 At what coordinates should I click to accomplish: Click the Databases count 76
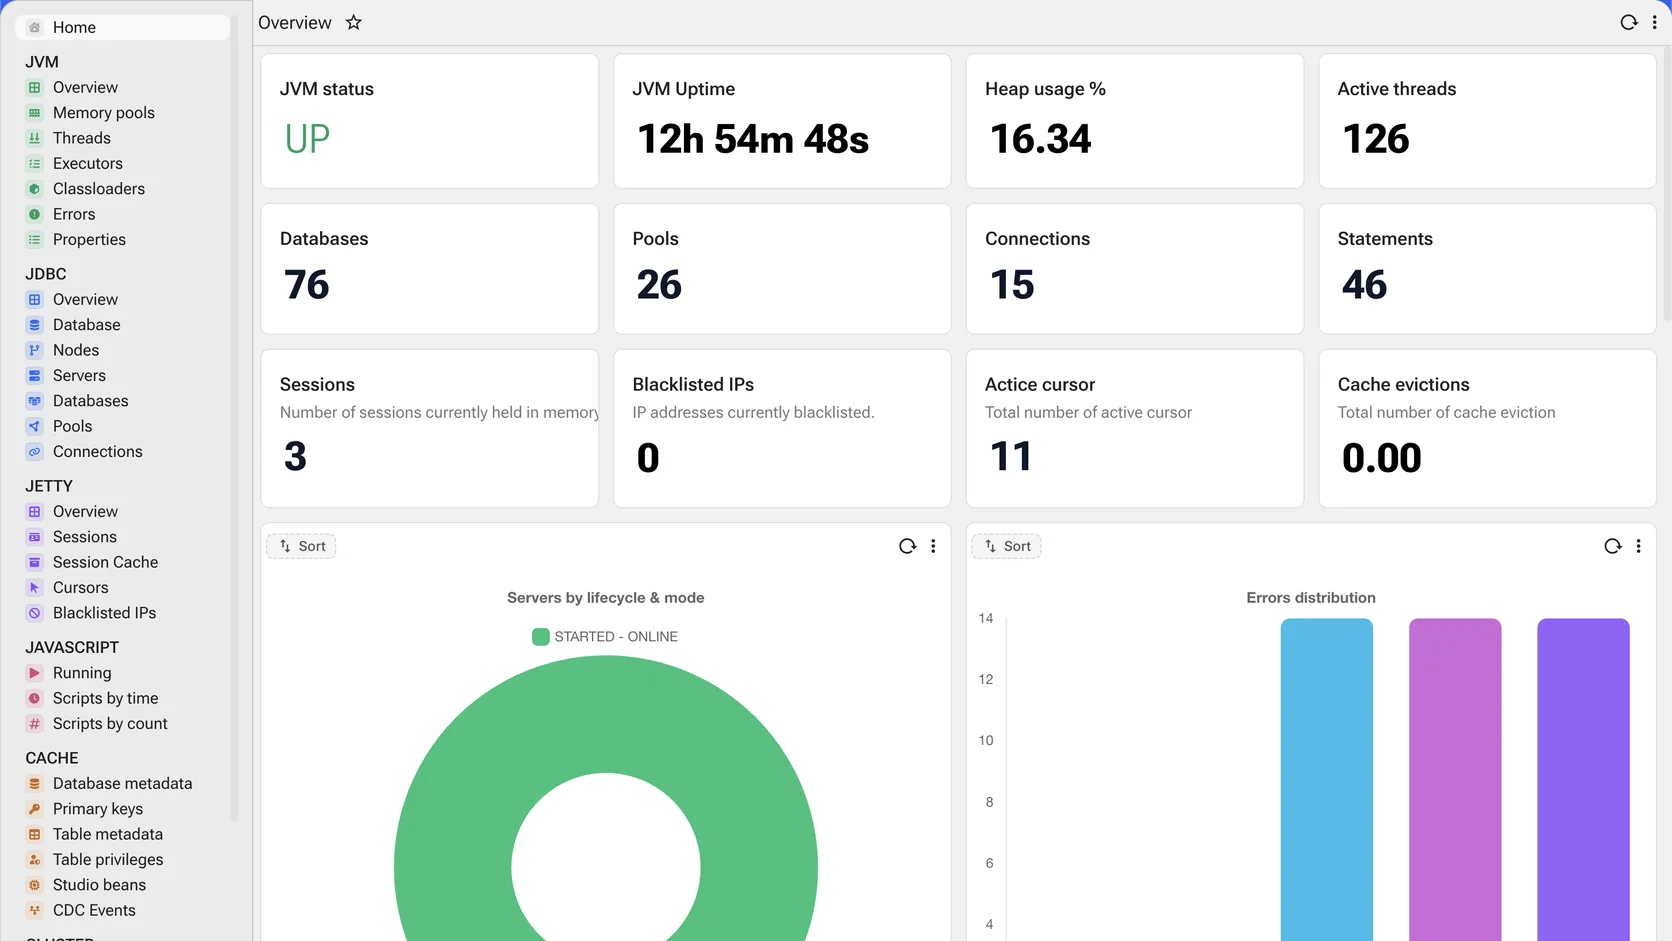pyautogui.click(x=307, y=285)
